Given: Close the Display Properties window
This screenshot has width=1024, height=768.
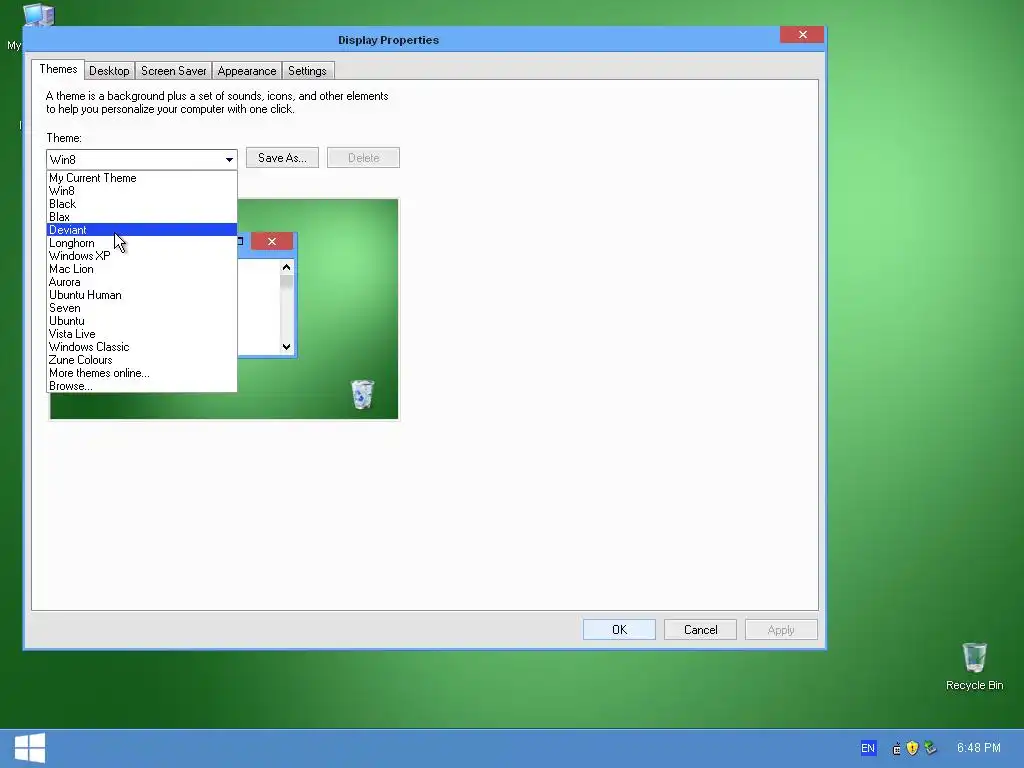Looking at the screenshot, I should click(x=802, y=35).
